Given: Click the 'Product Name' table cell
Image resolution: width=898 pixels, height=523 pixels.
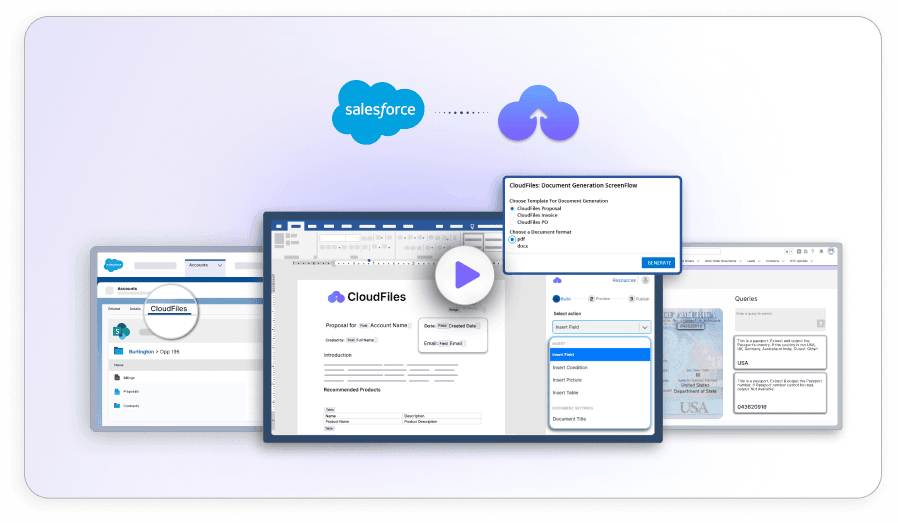Looking at the screenshot, I should coord(363,422).
